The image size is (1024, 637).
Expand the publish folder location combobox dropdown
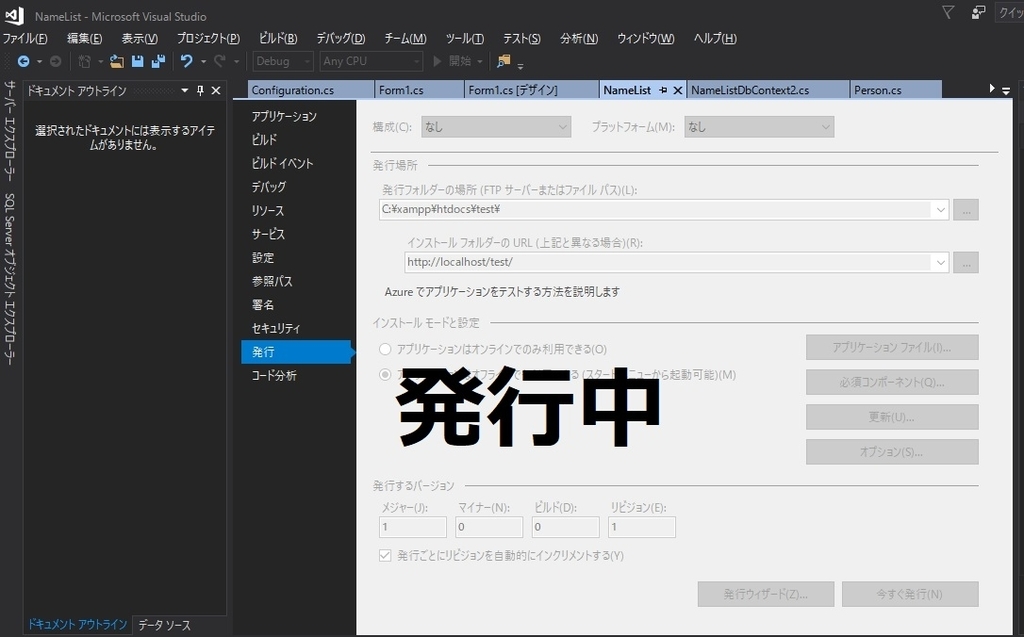[x=941, y=209]
